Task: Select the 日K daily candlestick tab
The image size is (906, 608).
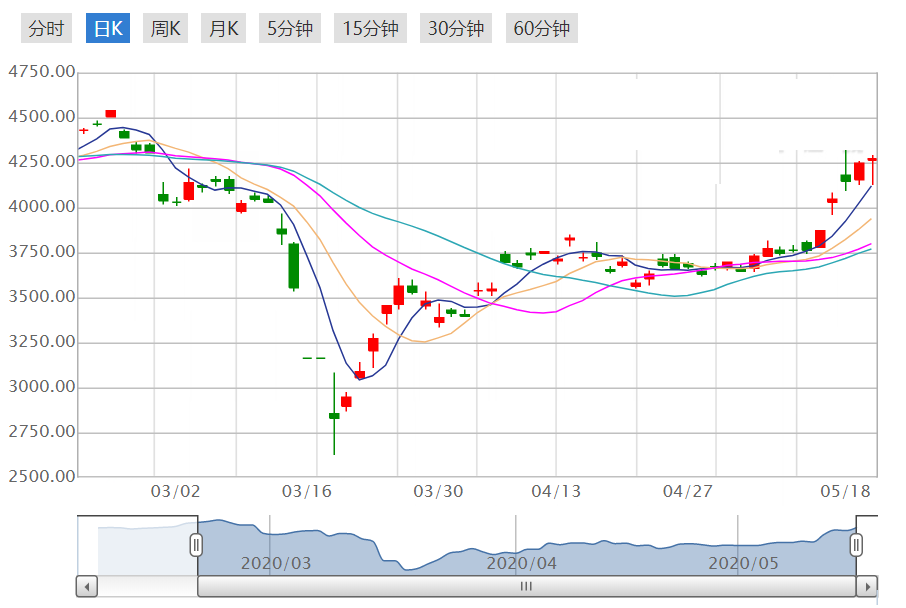Action: point(107,28)
